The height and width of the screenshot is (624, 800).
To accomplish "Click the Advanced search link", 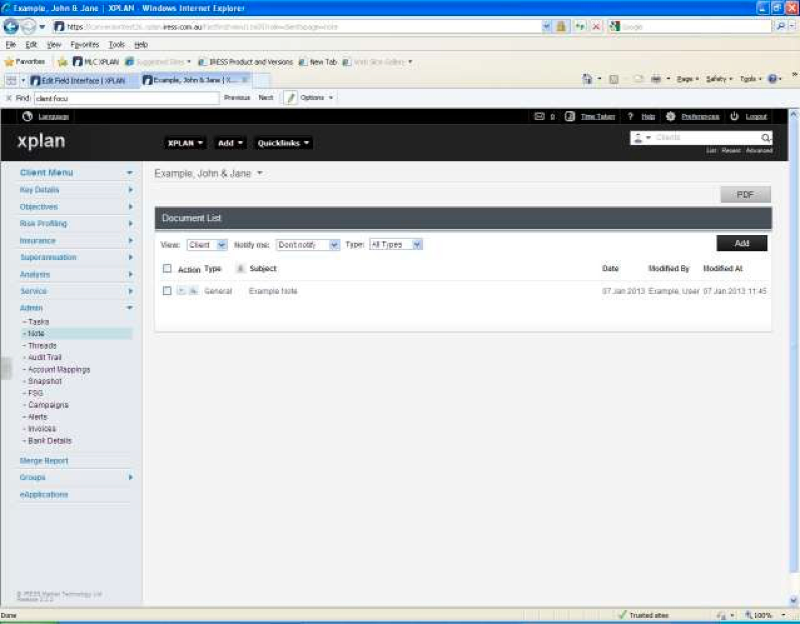I will click(759, 151).
